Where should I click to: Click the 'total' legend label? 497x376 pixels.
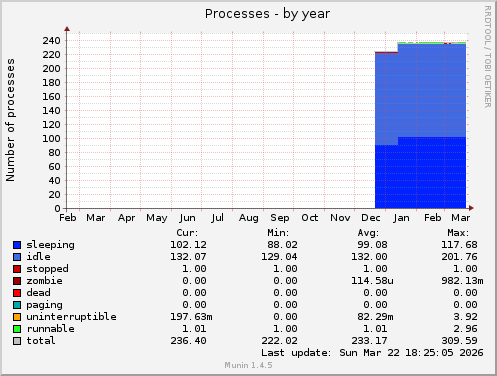pos(41,341)
